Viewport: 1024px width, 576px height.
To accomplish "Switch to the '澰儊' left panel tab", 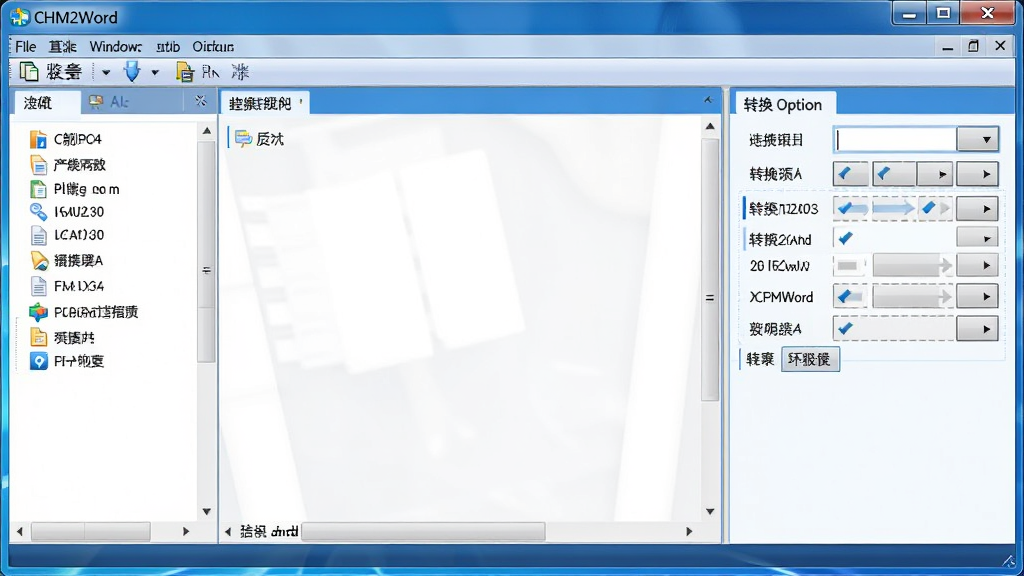I will pos(47,103).
